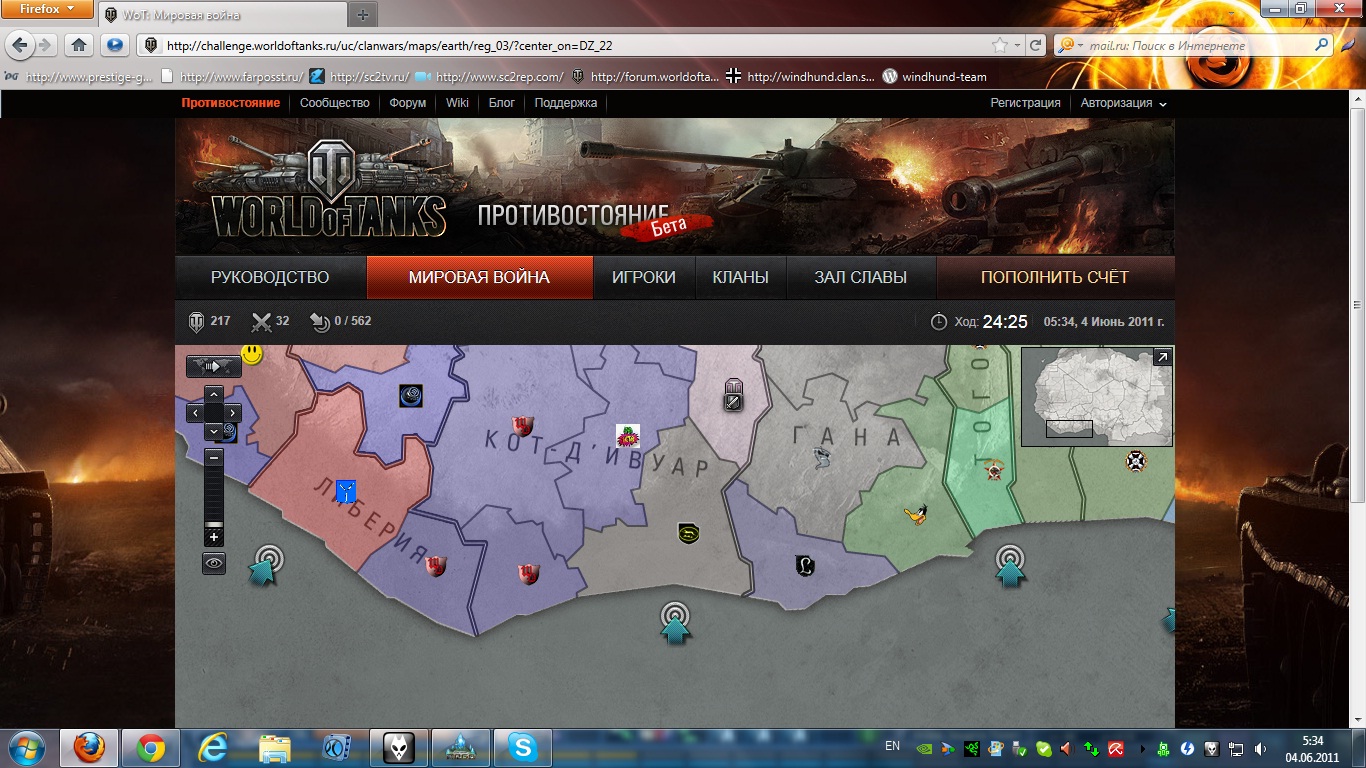This screenshot has width=1366, height=768.
Task: Open Skype from the taskbar
Action: coord(522,747)
